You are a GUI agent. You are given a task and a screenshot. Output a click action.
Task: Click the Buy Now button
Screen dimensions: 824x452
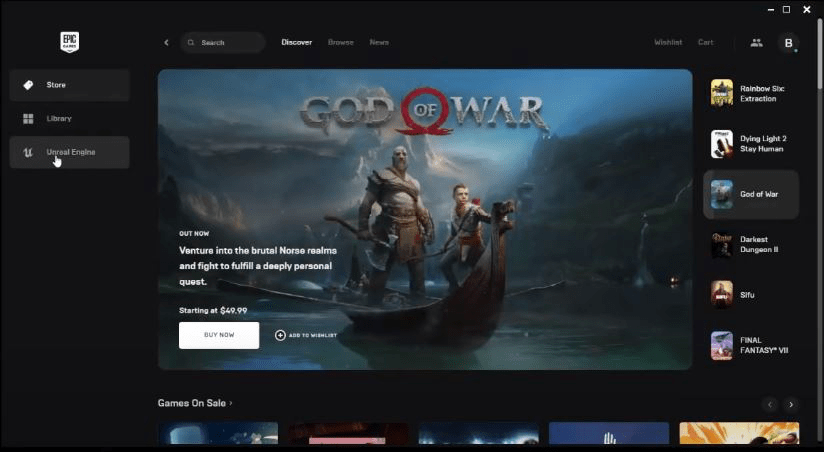219,335
